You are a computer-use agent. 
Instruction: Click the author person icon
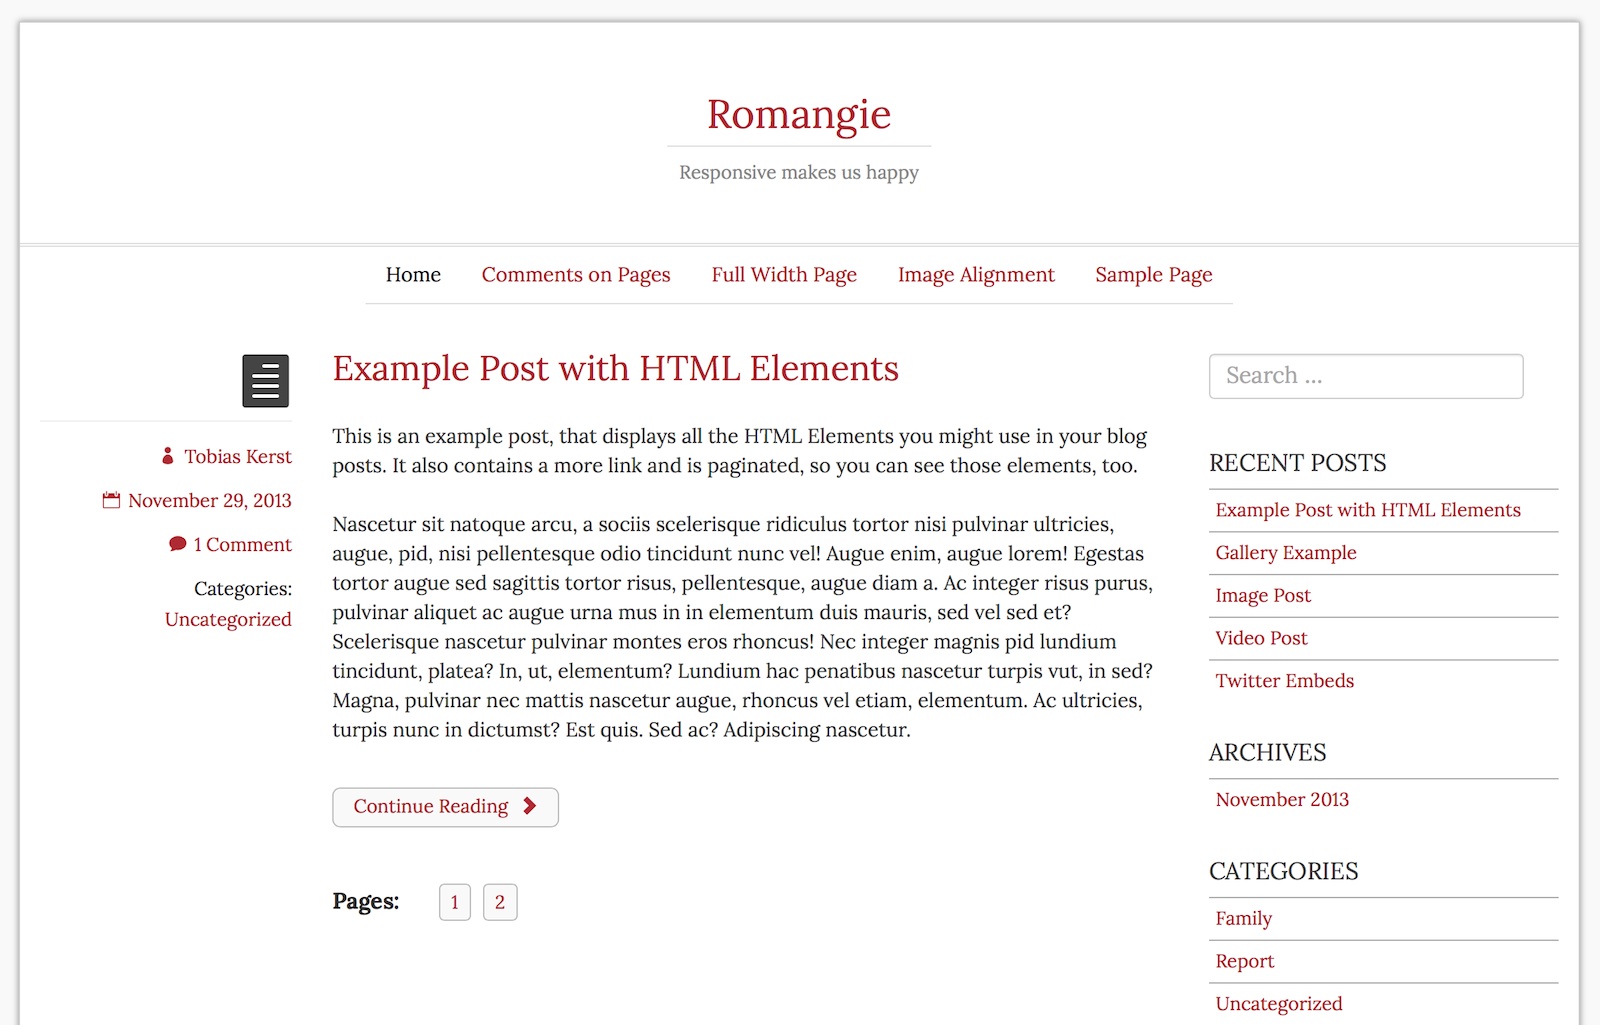pyautogui.click(x=168, y=456)
